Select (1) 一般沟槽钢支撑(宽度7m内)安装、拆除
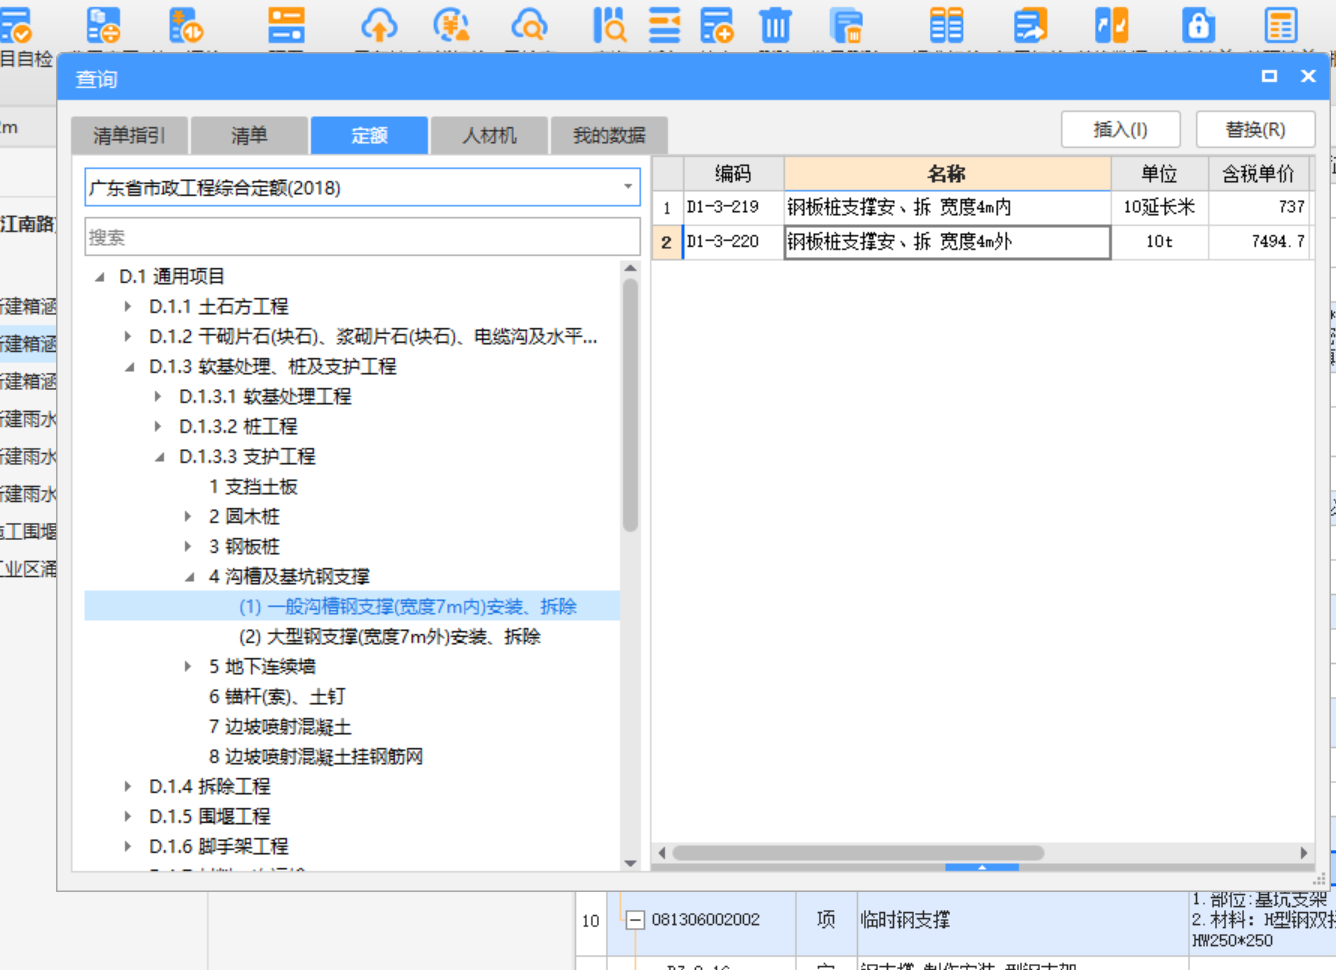This screenshot has height=970, width=1336. coord(407,607)
